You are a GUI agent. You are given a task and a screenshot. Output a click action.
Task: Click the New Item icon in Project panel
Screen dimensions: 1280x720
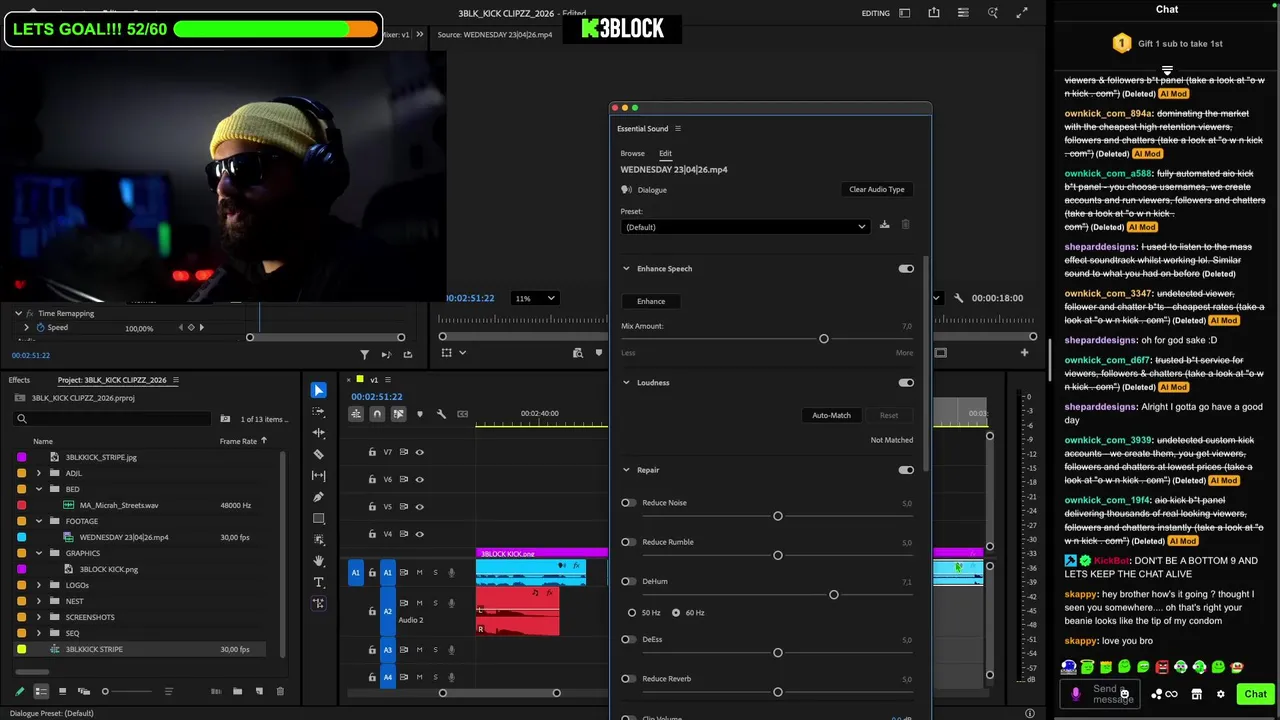tap(259, 691)
